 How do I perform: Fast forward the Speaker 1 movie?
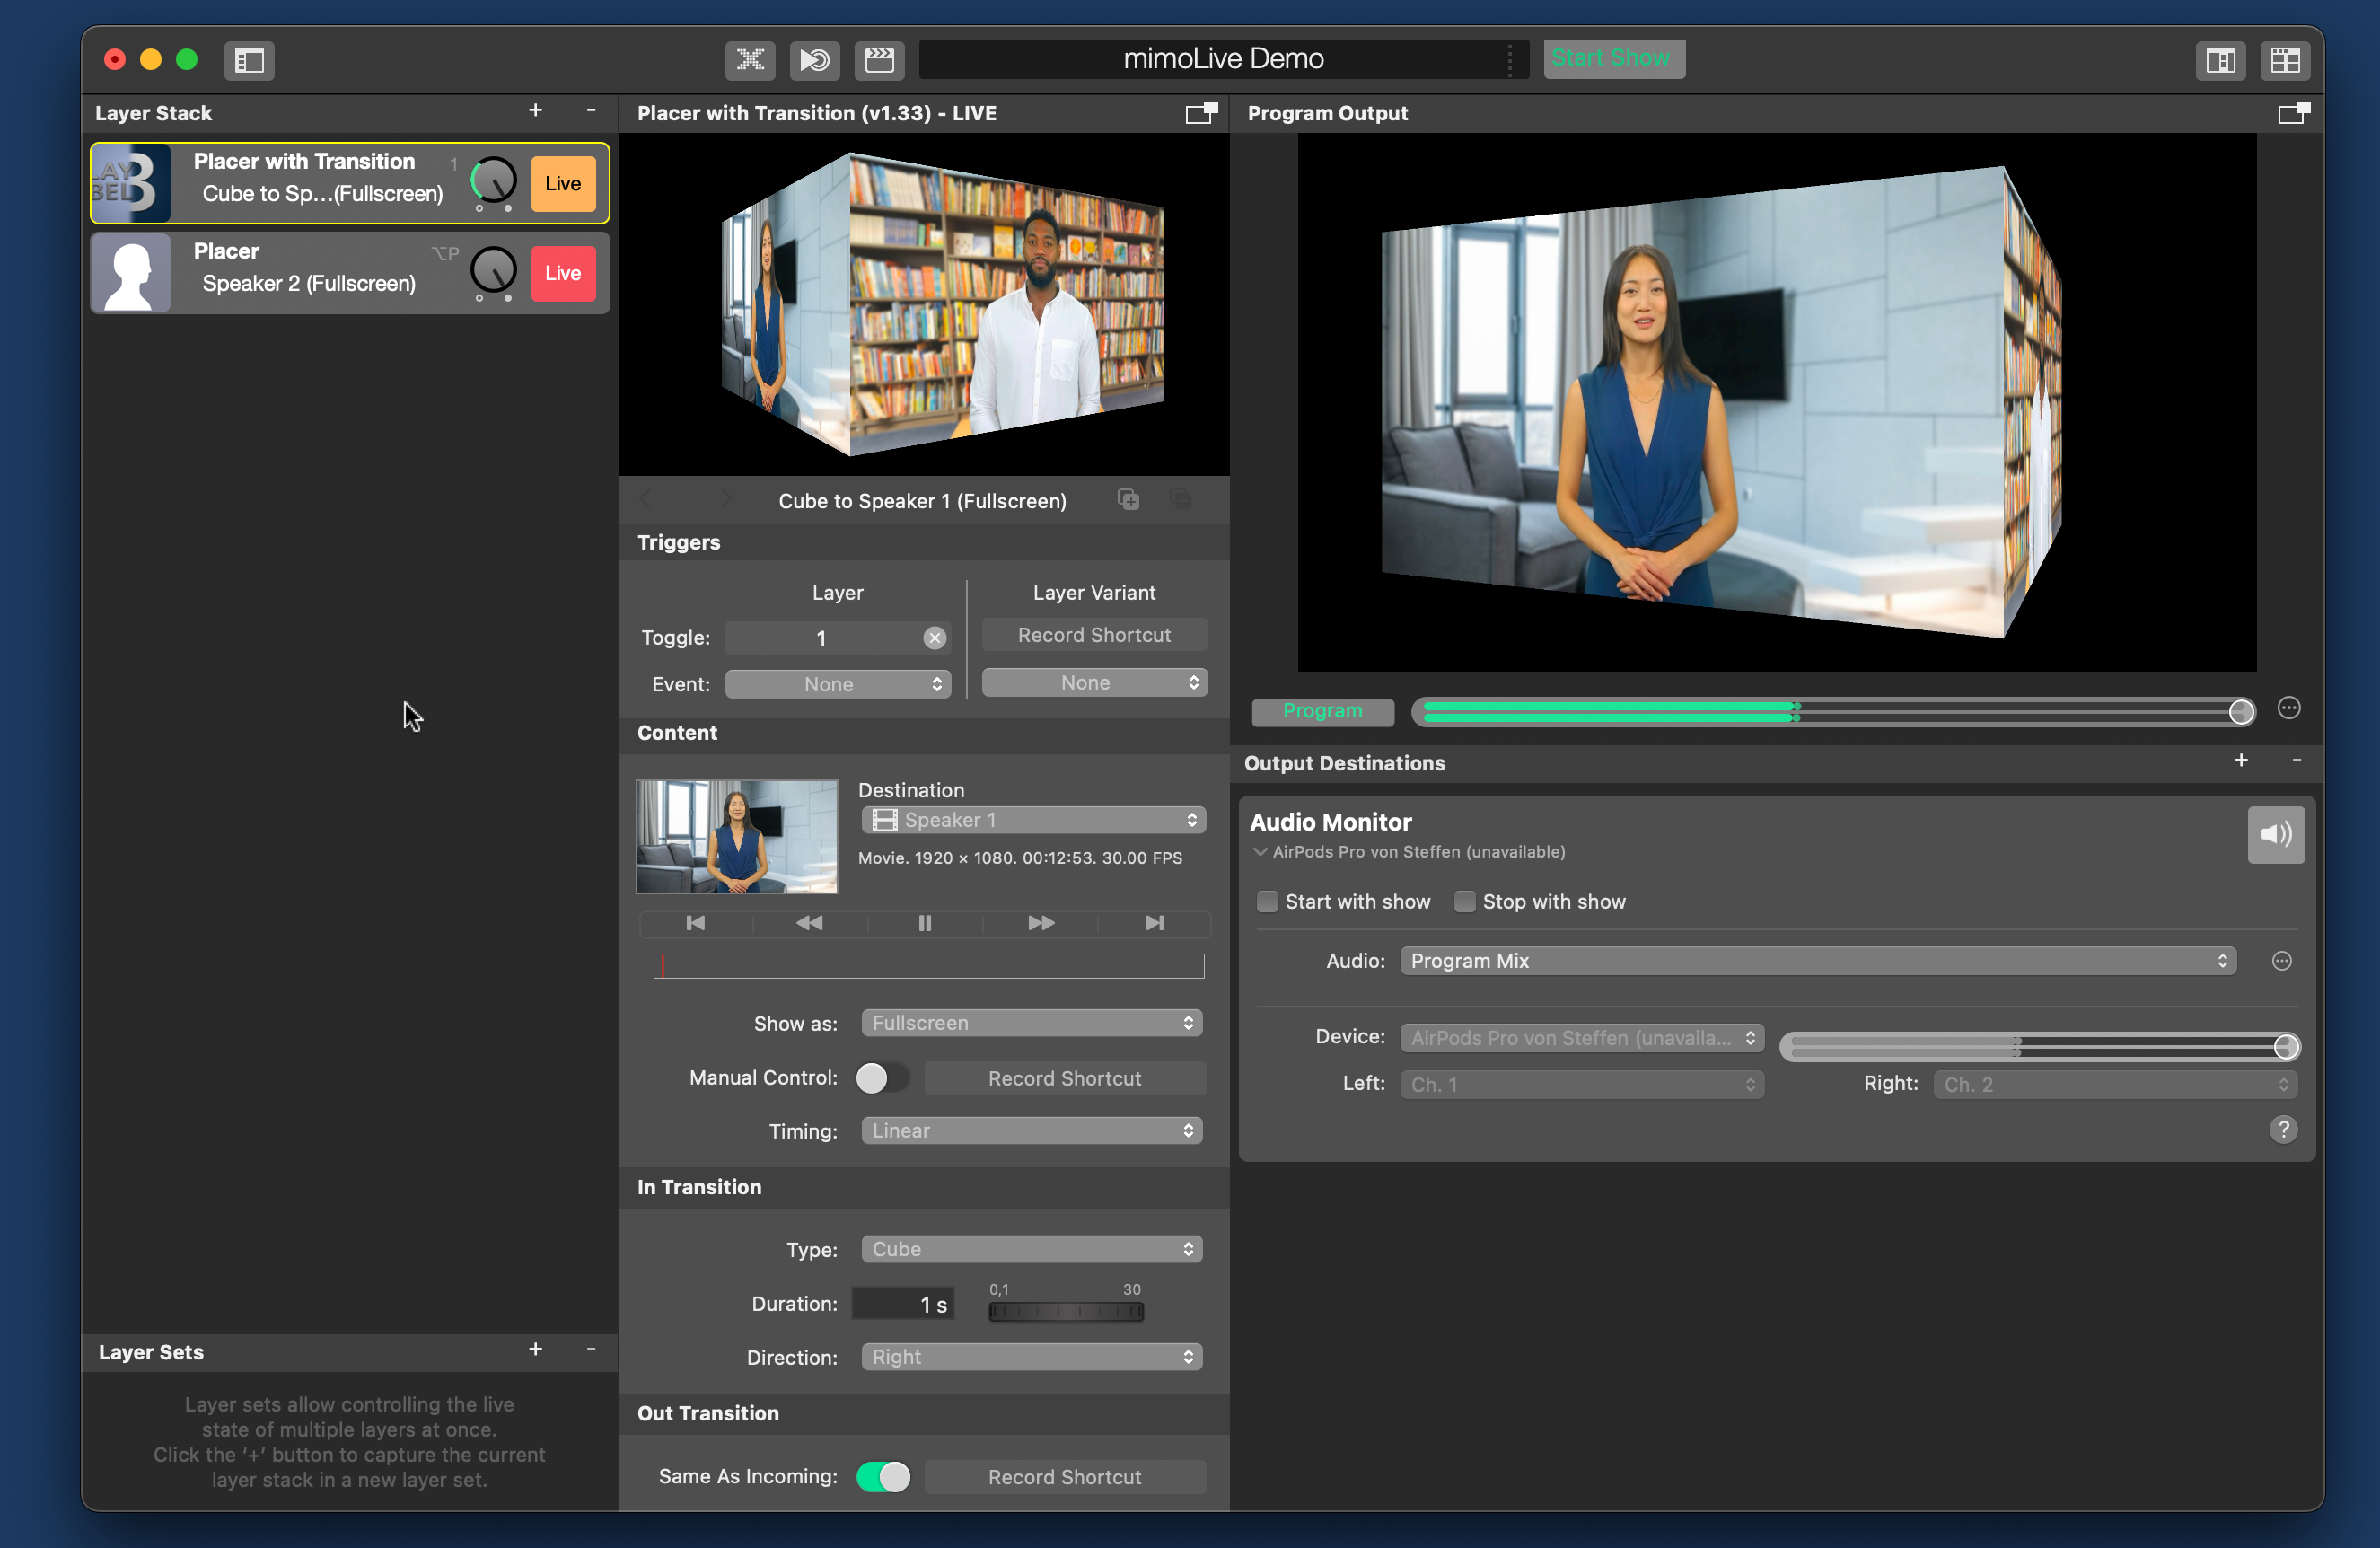pos(1040,922)
